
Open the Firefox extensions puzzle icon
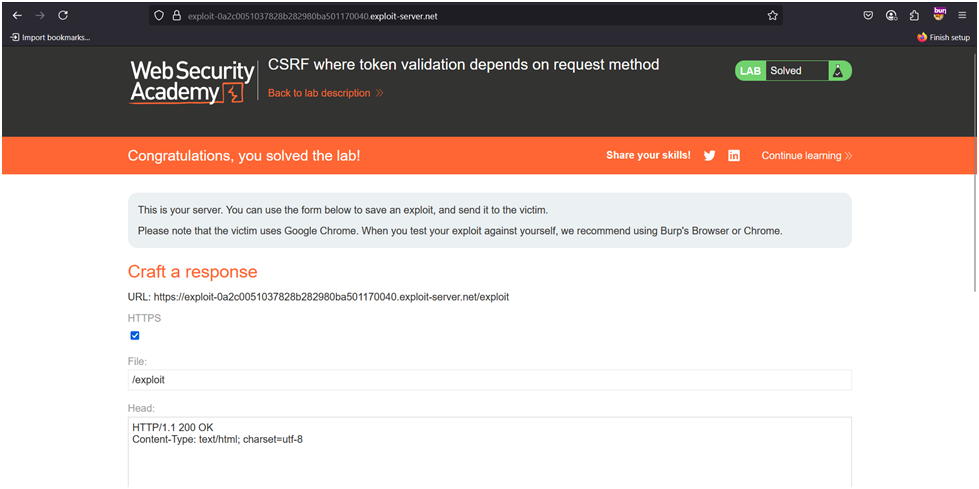click(x=914, y=15)
